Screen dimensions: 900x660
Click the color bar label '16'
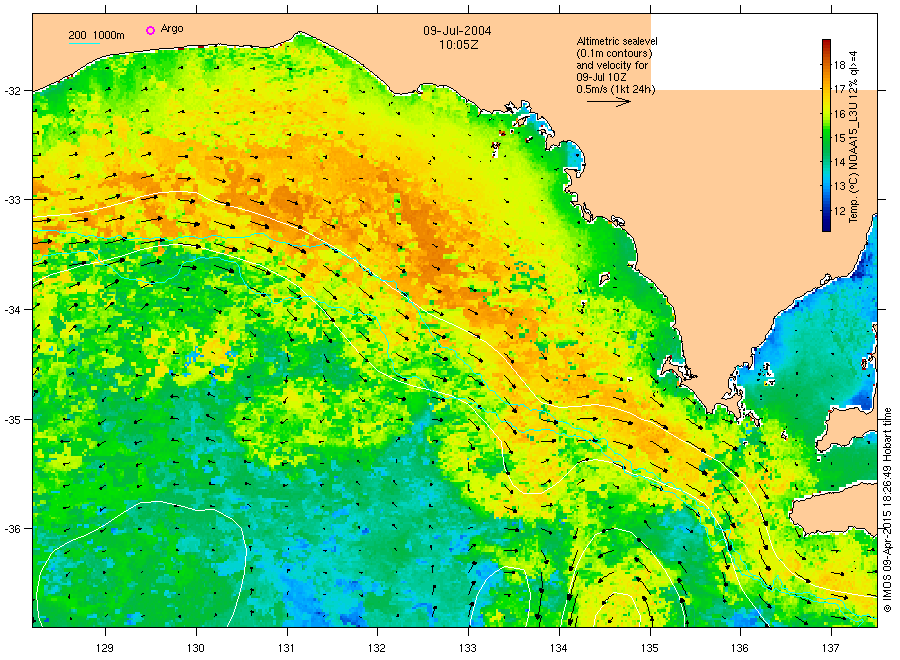pos(840,114)
